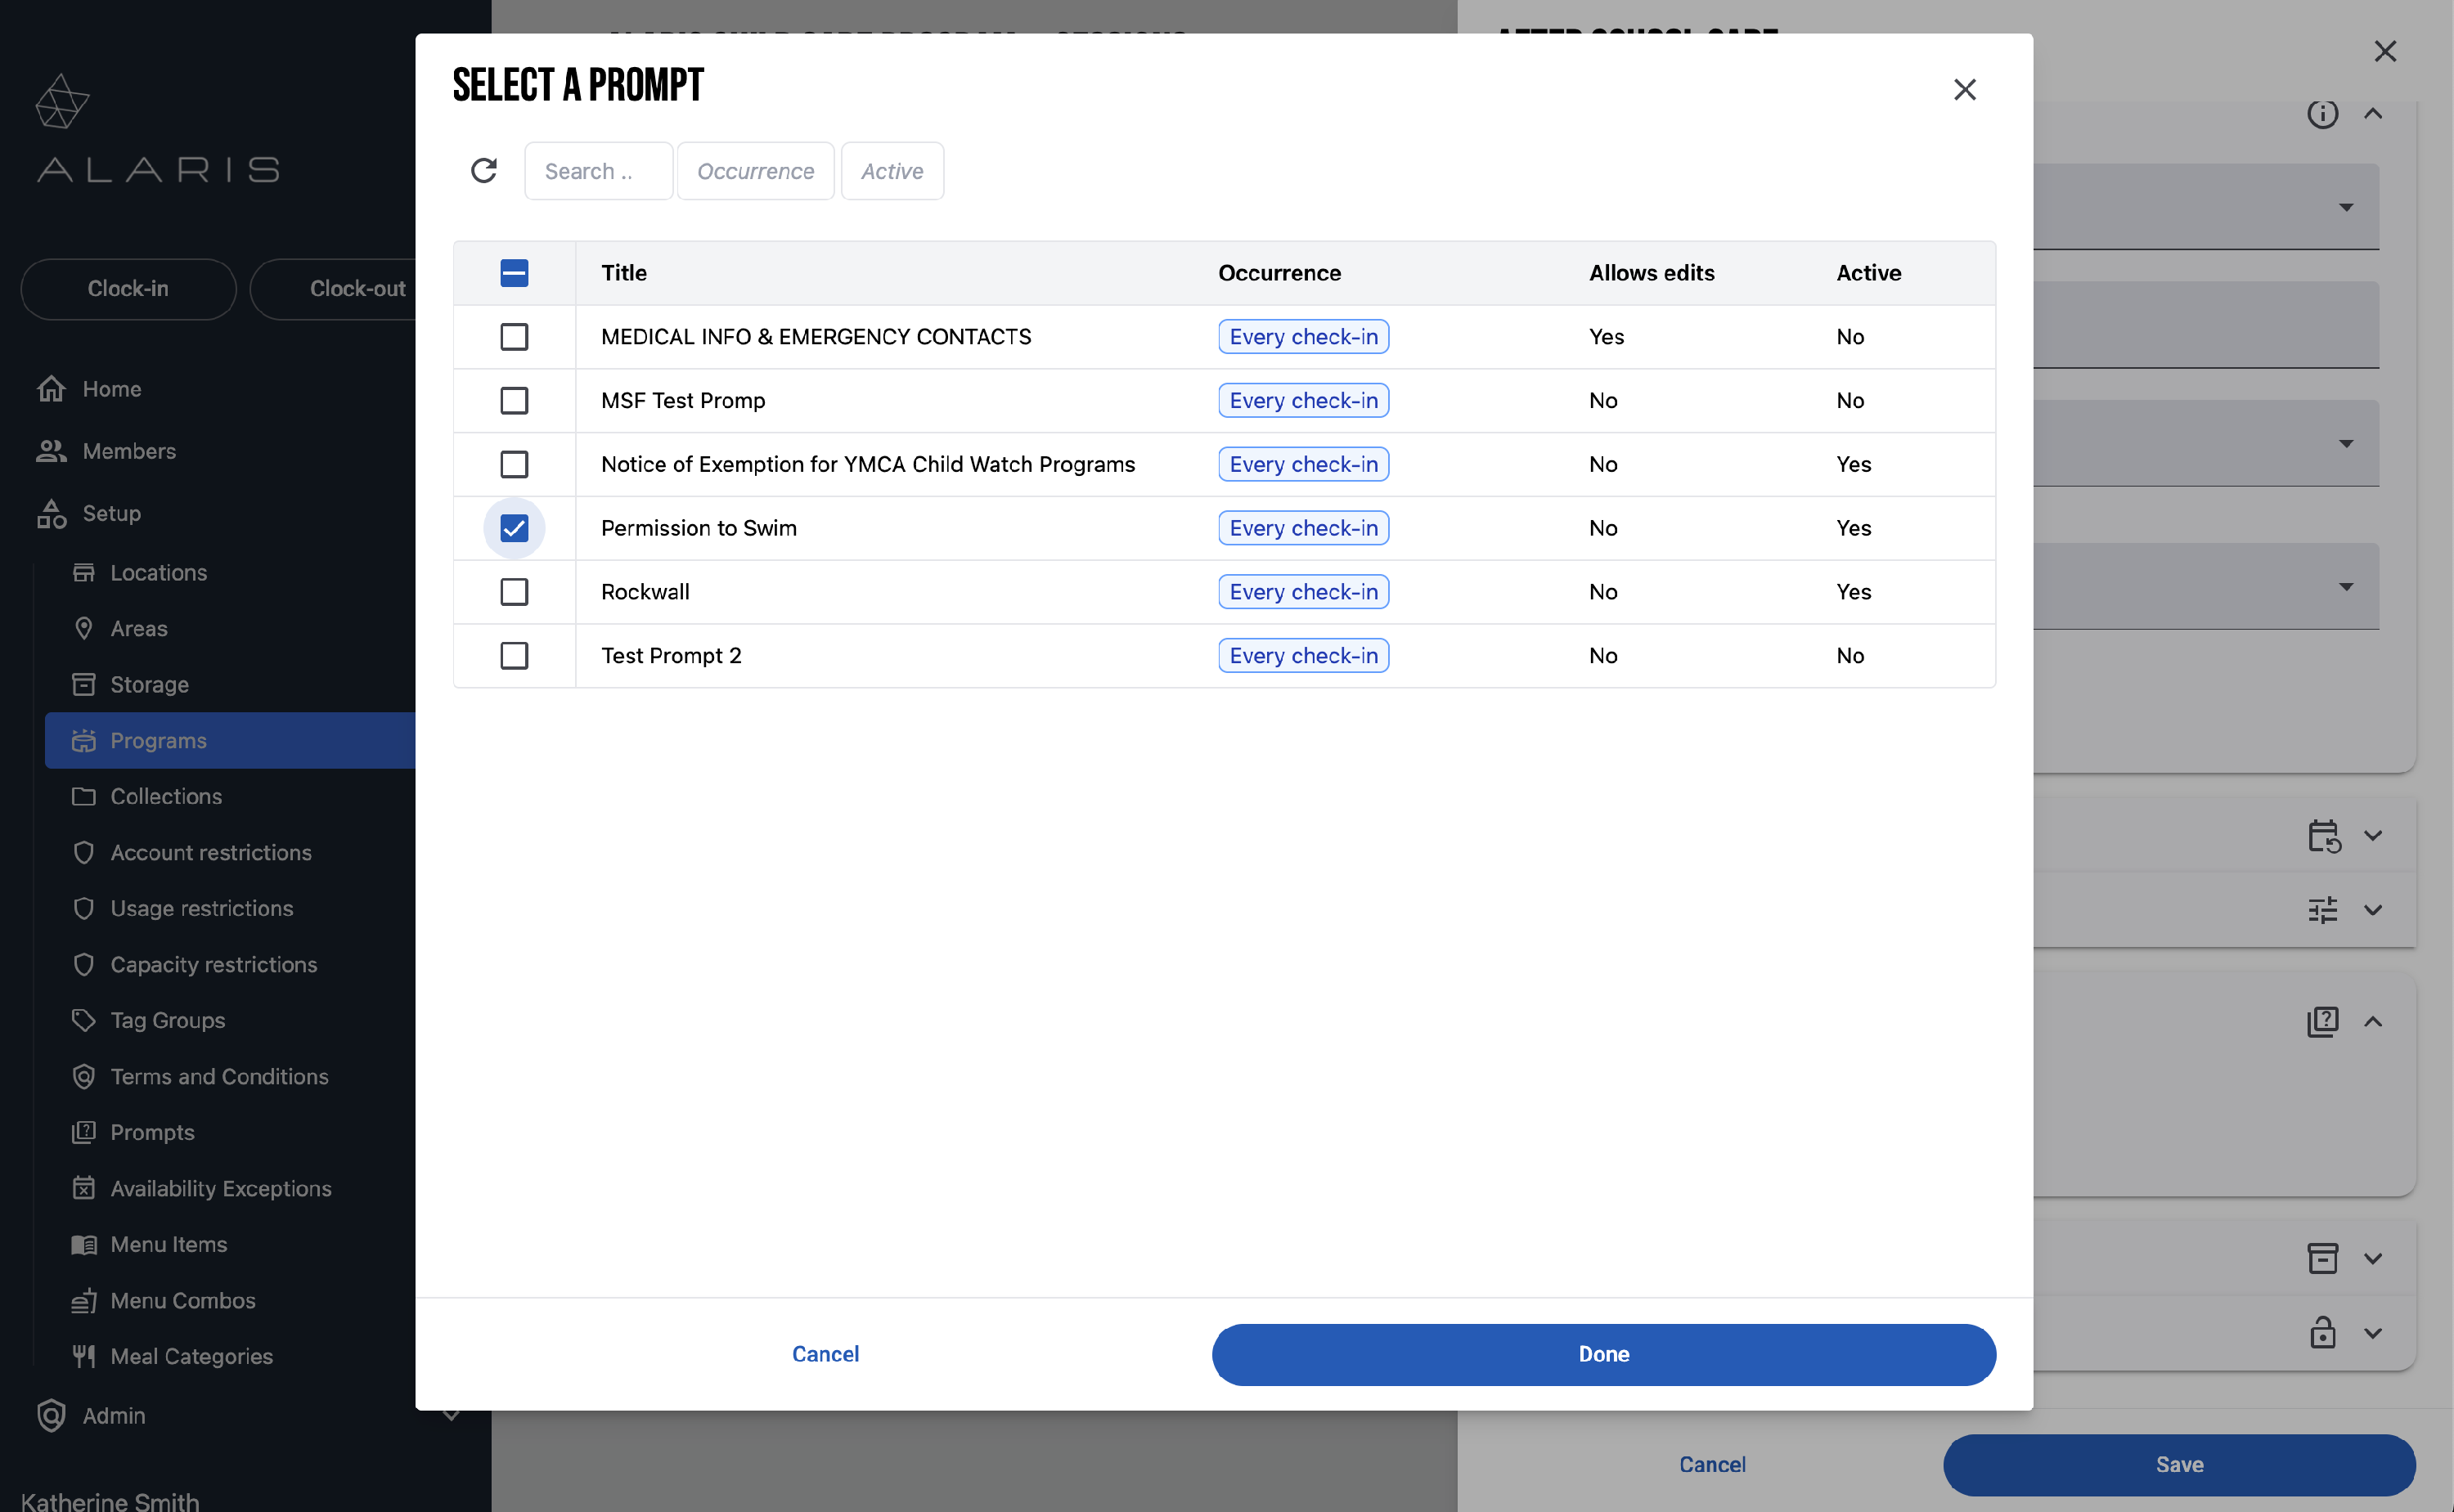Click Cancel in the prompt dialog
Image resolution: width=2454 pixels, height=1512 pixels.
coord(825,1354)
